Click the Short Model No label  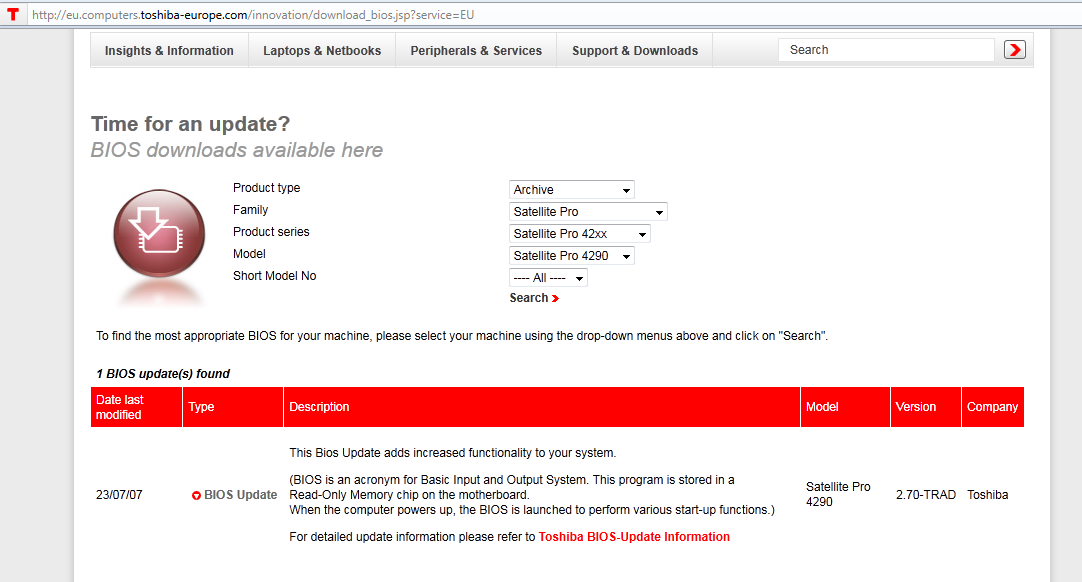click(275, 276)
